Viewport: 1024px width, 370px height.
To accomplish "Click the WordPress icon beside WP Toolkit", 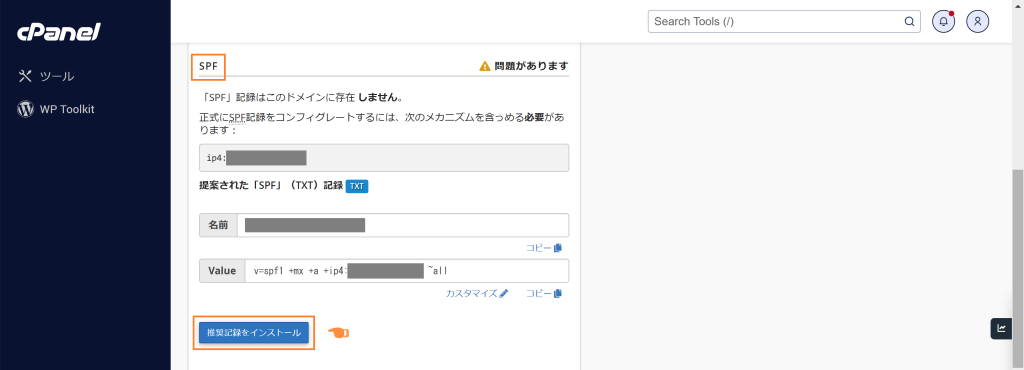I will click(25, 109).
